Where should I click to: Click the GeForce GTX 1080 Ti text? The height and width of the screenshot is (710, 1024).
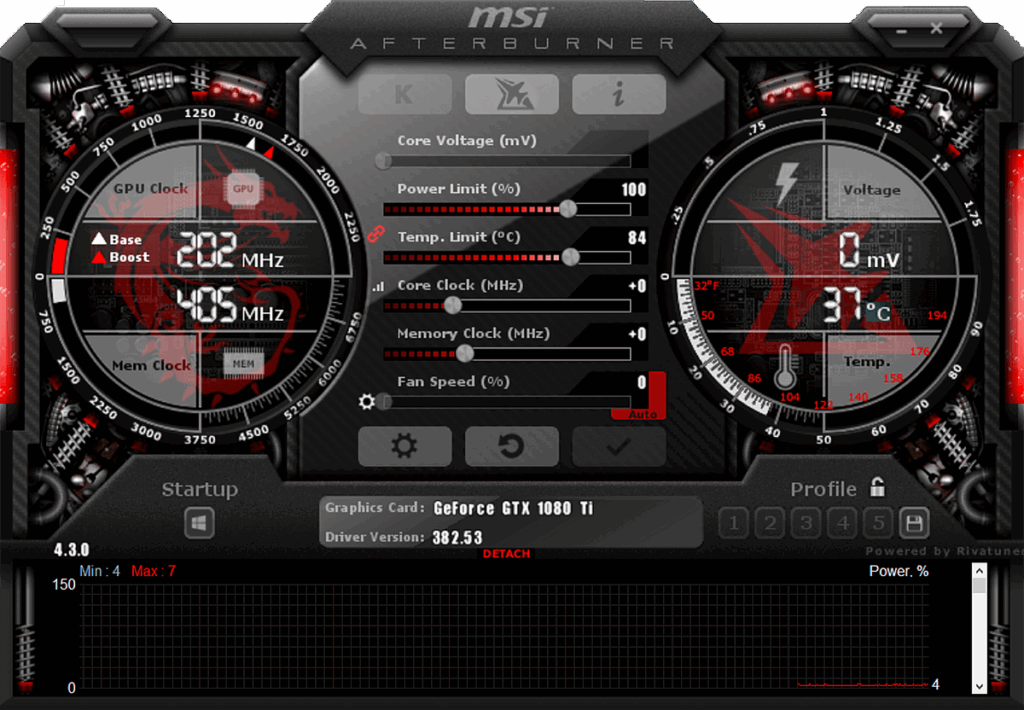513,508
